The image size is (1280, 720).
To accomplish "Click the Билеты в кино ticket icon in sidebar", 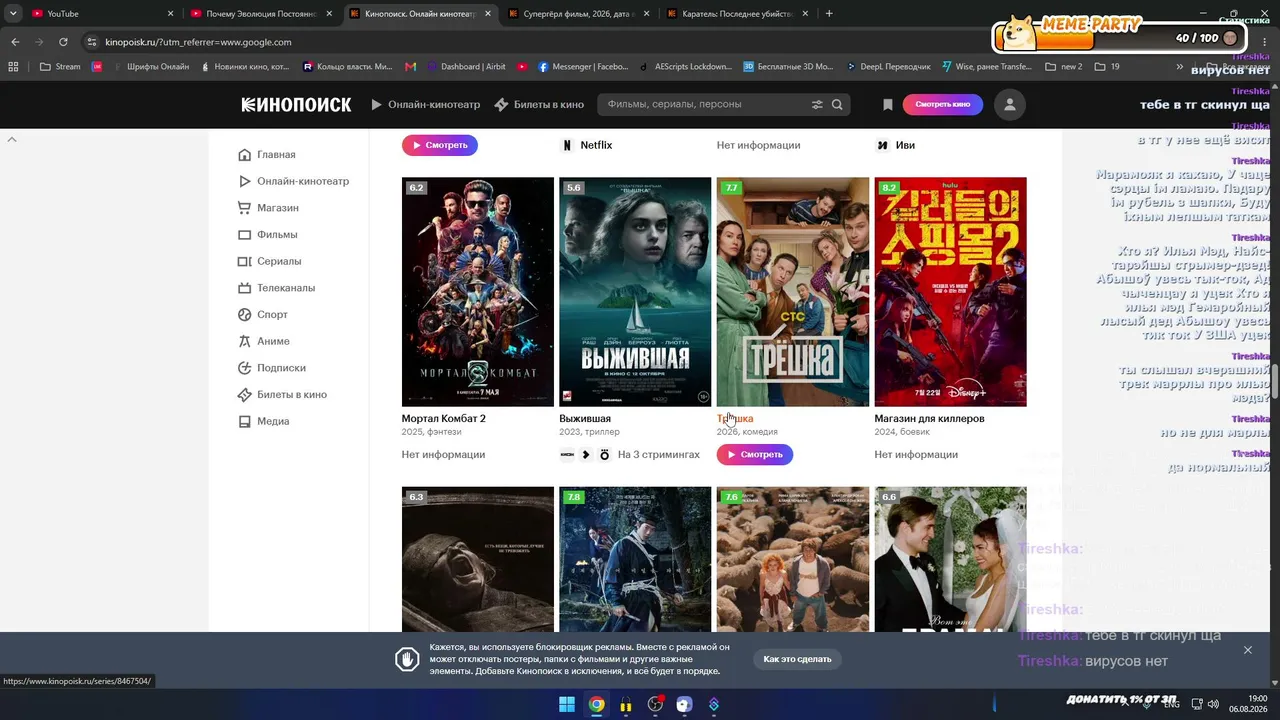I will click(244, 395).
